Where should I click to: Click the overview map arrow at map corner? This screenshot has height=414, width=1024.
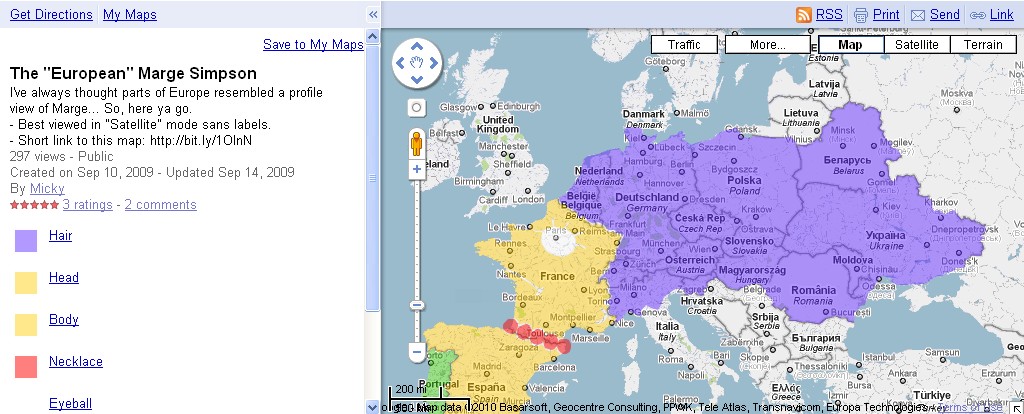[x=1018, y=408]
